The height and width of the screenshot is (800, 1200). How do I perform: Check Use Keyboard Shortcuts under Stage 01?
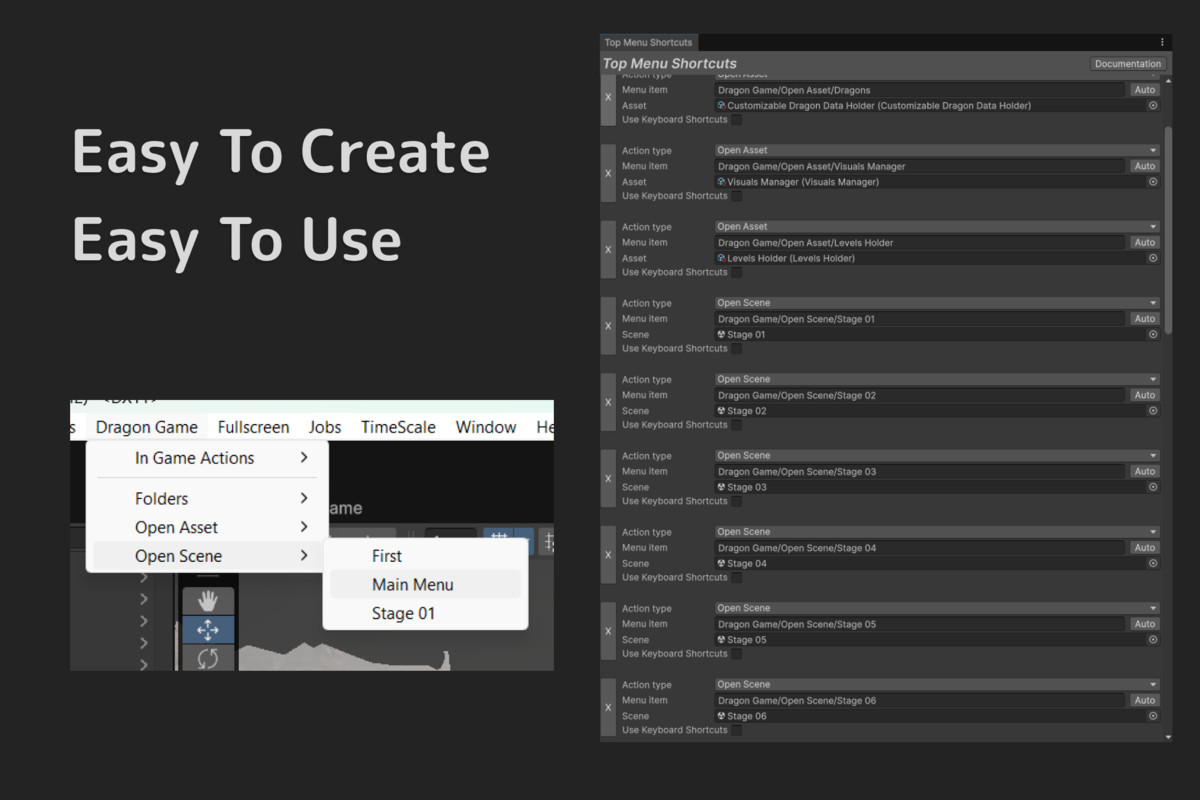tap(737, 348)
